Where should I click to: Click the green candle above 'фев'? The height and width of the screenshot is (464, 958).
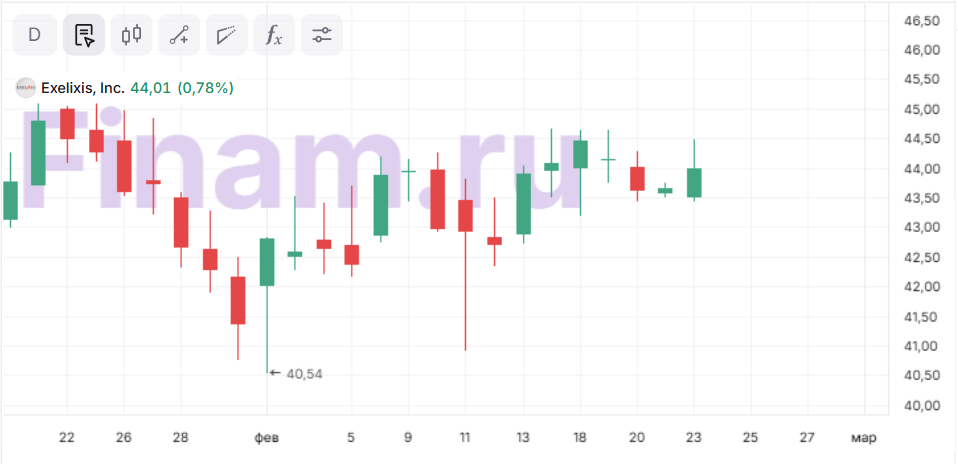pos(267,261)
